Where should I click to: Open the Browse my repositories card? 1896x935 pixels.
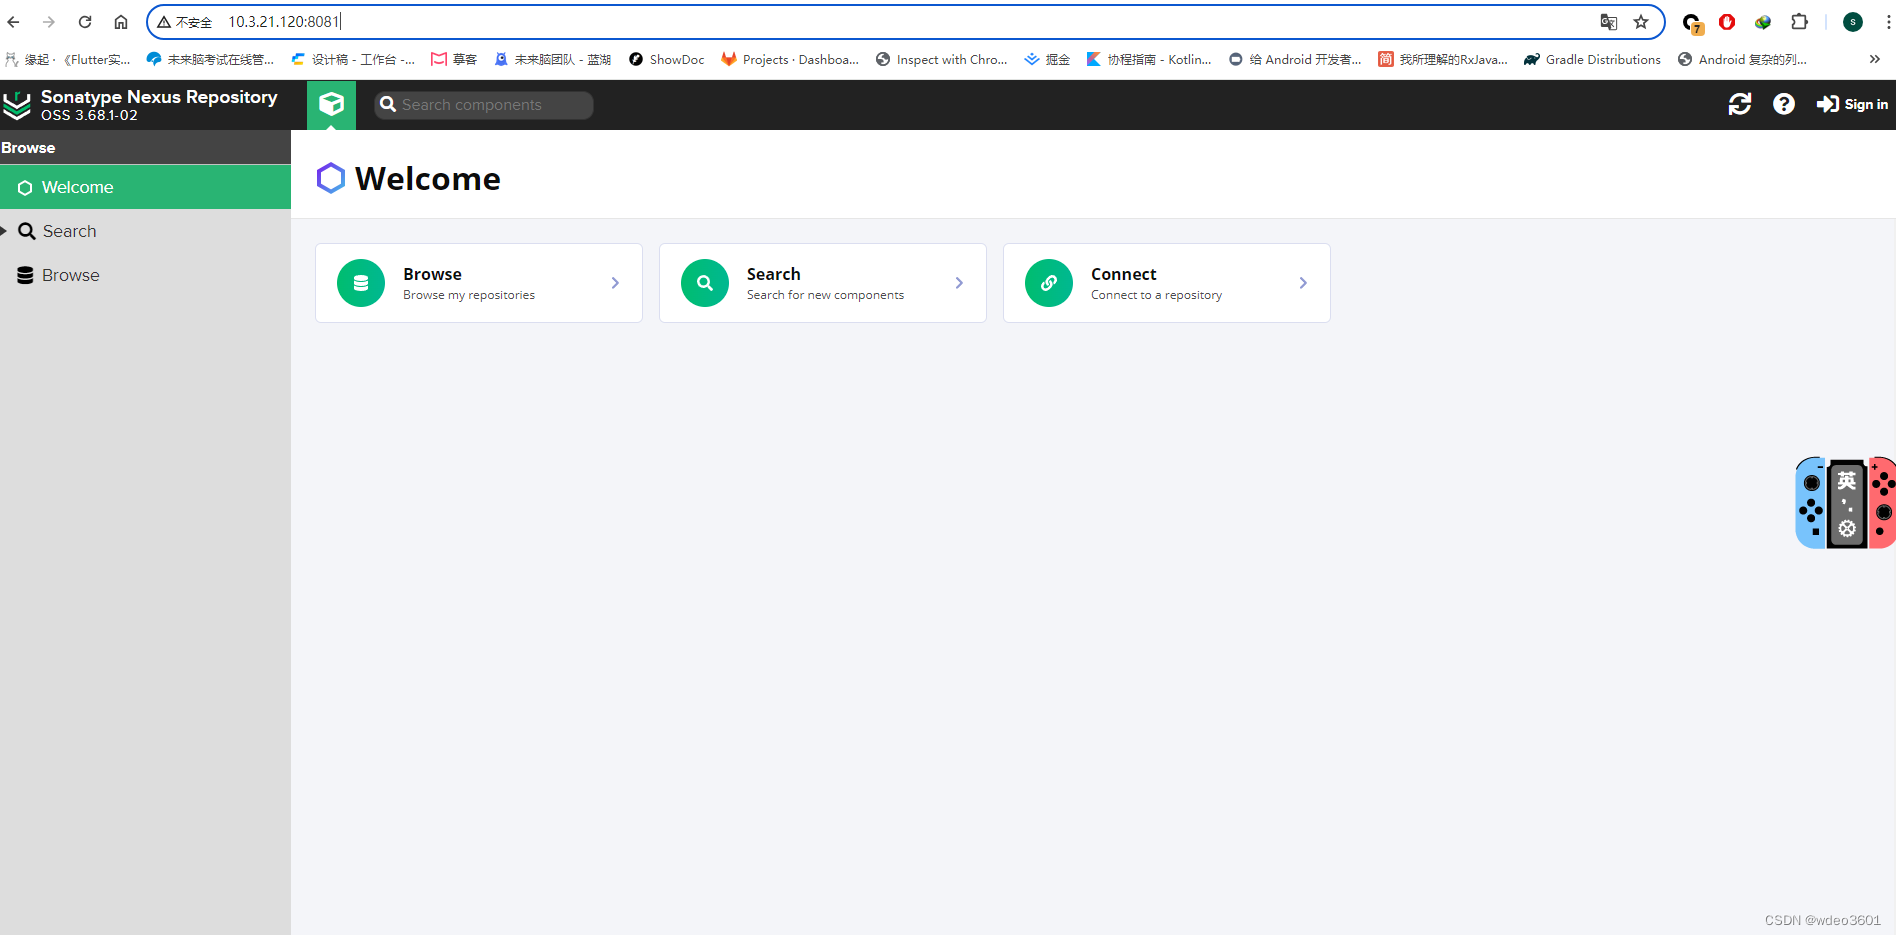[x=479, y=283]
